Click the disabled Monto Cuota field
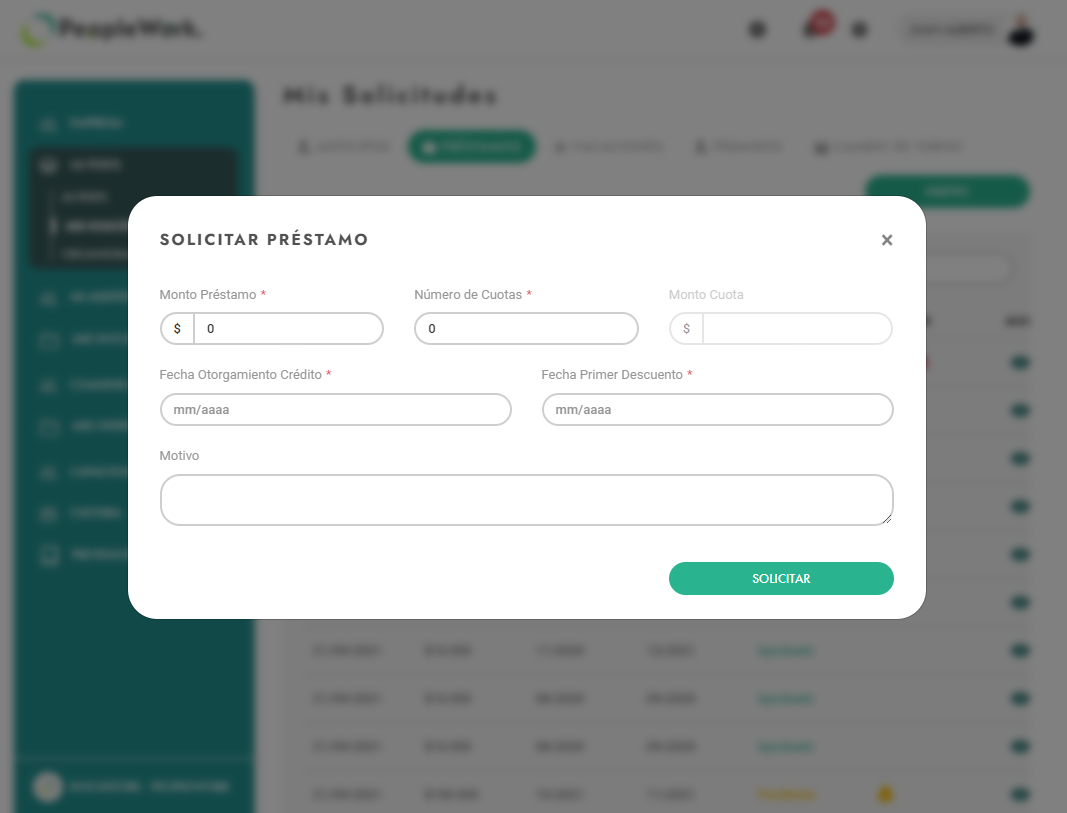 (797, 329)
